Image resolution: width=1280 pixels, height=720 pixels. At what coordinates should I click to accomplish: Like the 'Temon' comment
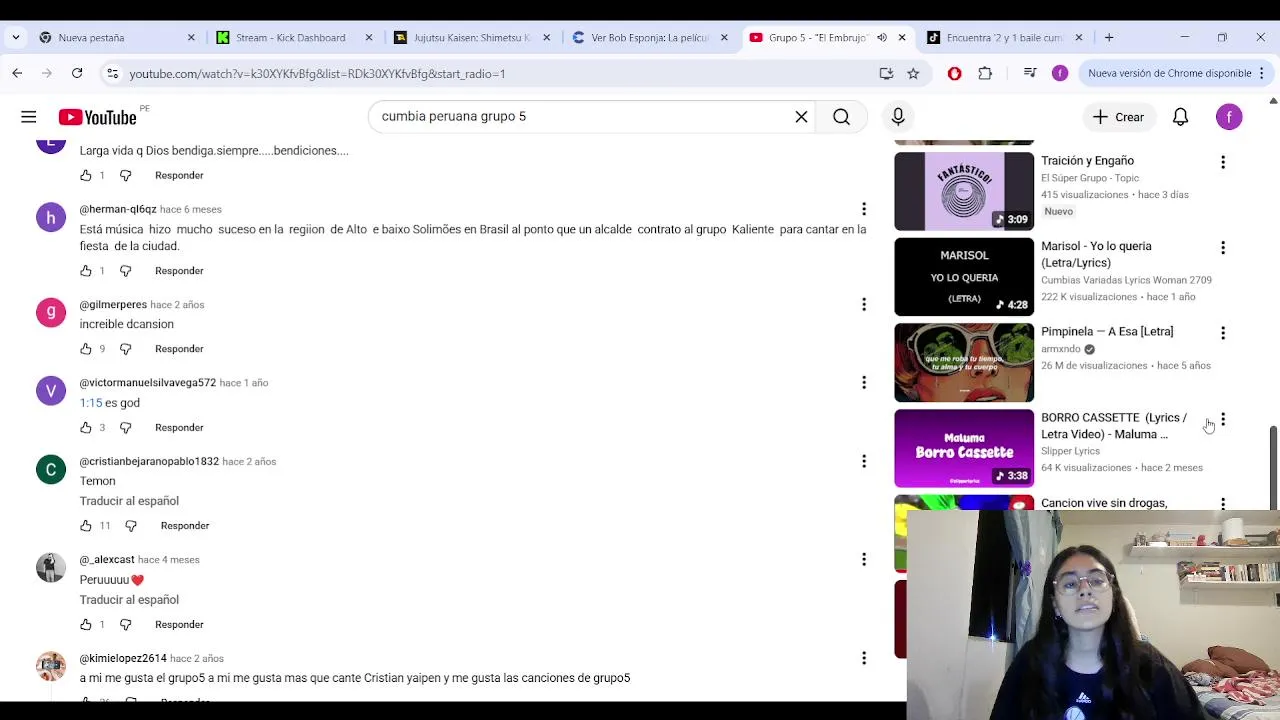86,526
